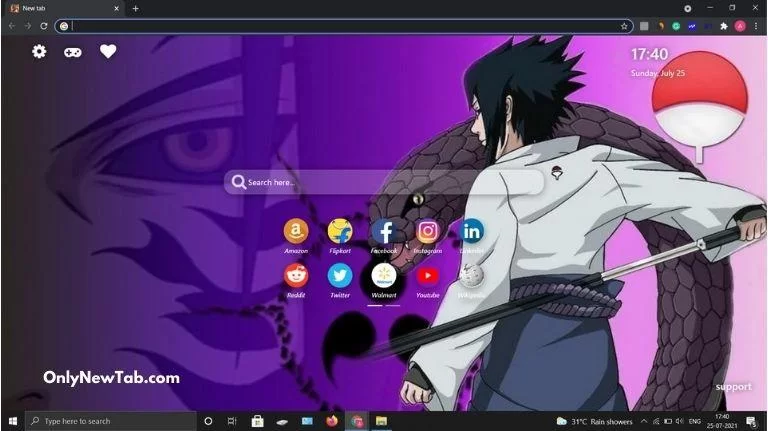The width and height of the screenshot is (768, 431).
Task: Open Task View on taskbar
Action: [x=232, y=421]
